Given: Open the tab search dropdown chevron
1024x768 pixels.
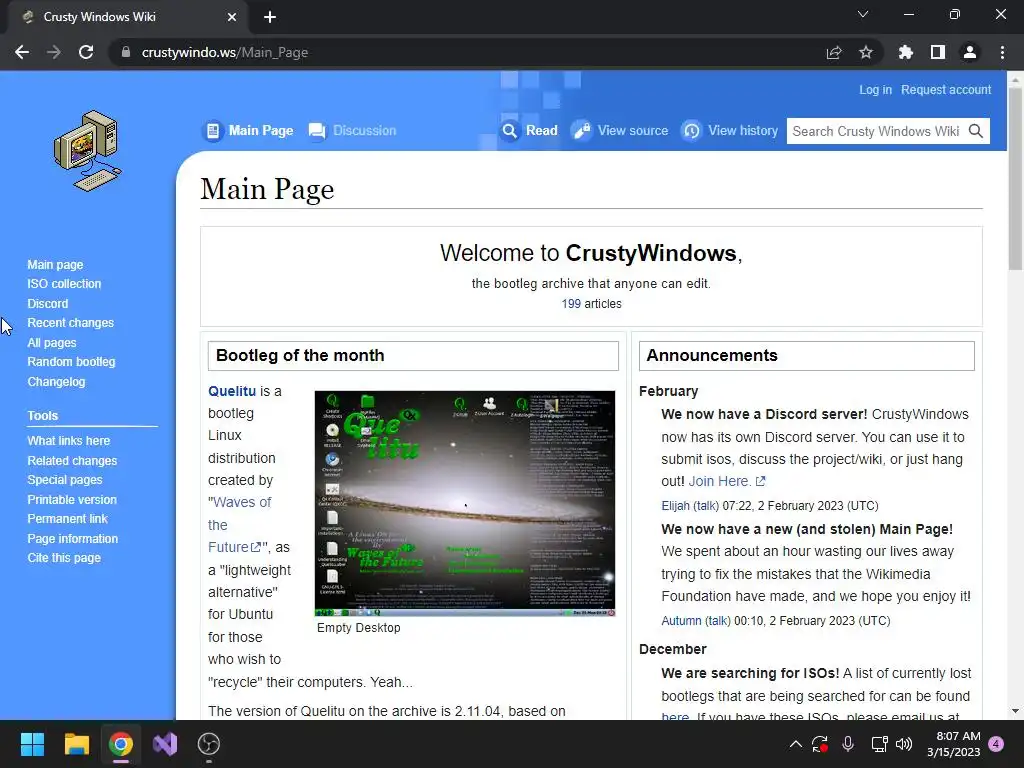Looking at the screenshot, I should [x=863, y=14].
